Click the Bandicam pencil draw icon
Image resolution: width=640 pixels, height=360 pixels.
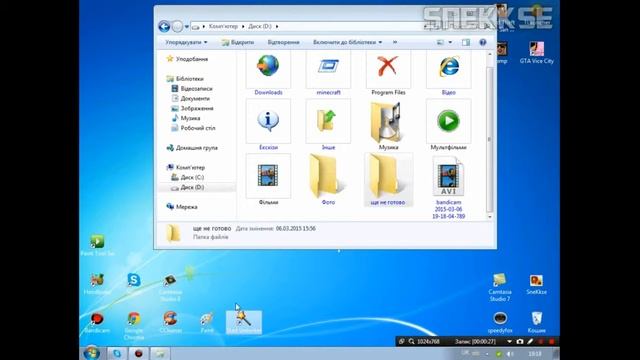coord(530,341)
